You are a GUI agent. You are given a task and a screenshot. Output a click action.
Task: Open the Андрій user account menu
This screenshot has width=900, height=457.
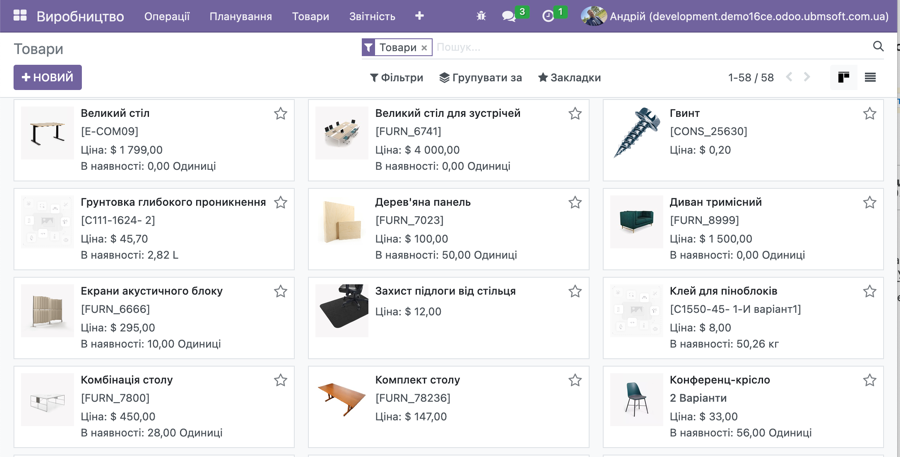[735, 16]
